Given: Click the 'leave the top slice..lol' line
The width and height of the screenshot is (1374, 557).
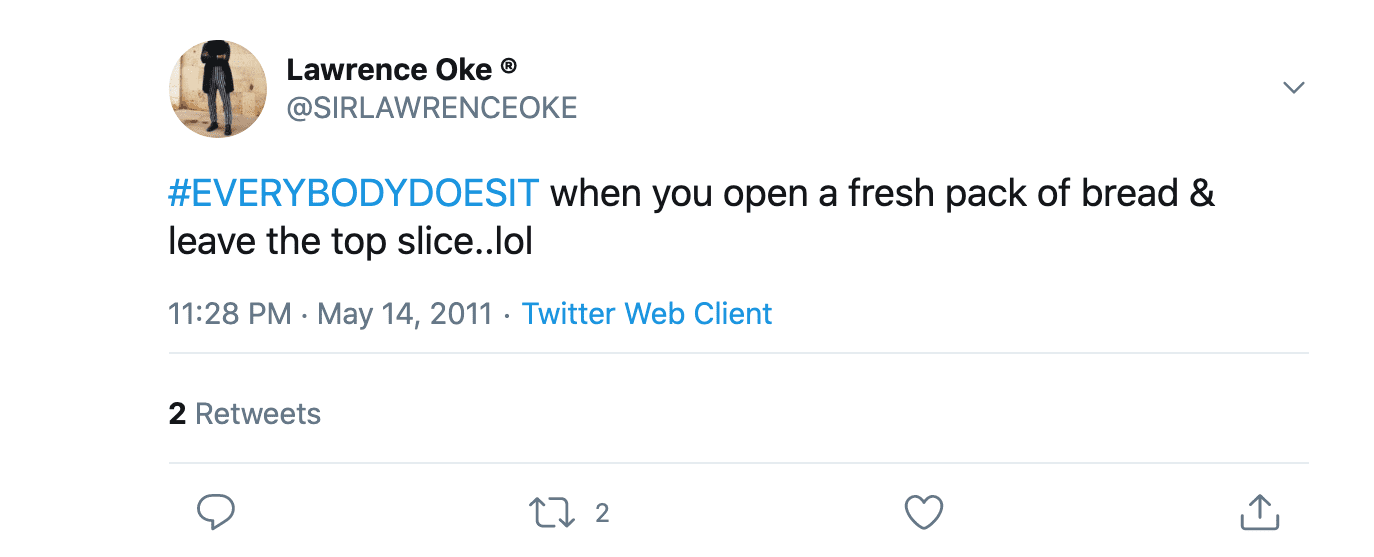Looking at the screenshot, I should click(x=350, y=242).
